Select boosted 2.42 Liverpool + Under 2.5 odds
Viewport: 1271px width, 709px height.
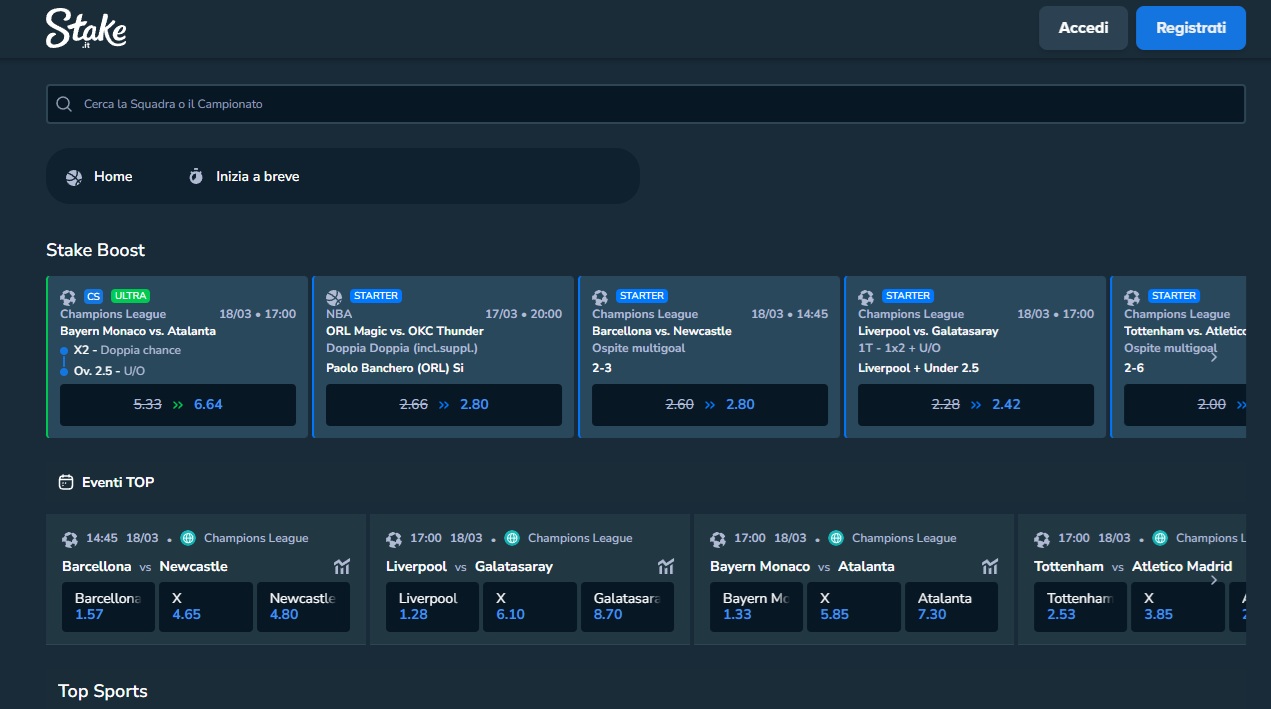[975, 405]
